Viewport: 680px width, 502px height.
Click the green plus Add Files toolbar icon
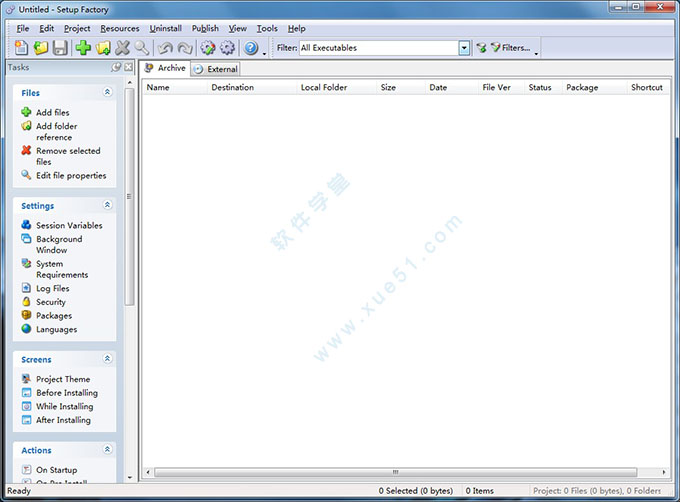pos(83,48)
